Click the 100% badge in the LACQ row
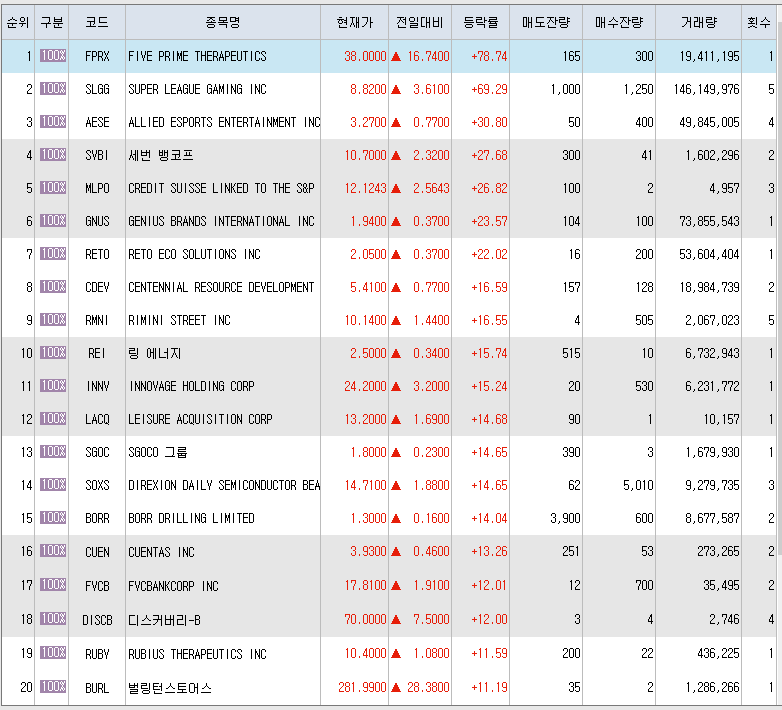This screenshot has height=710, width=782. [53, 418]
